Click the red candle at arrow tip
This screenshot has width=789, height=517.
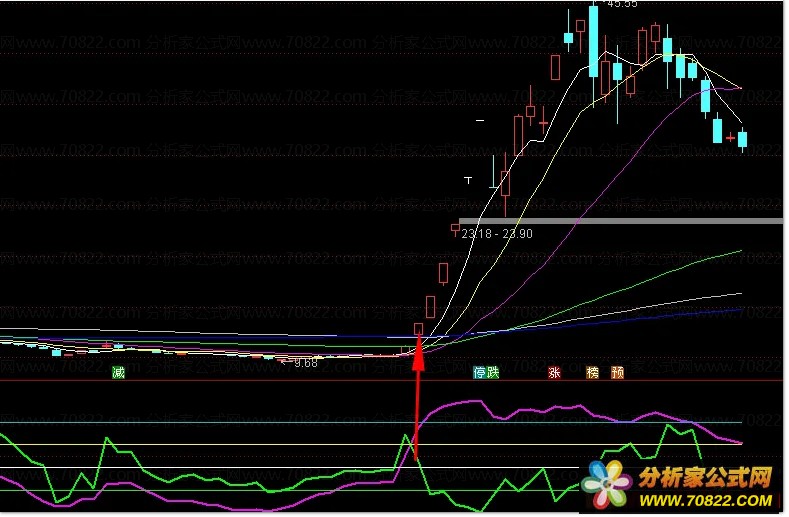[x=418, y=329]
